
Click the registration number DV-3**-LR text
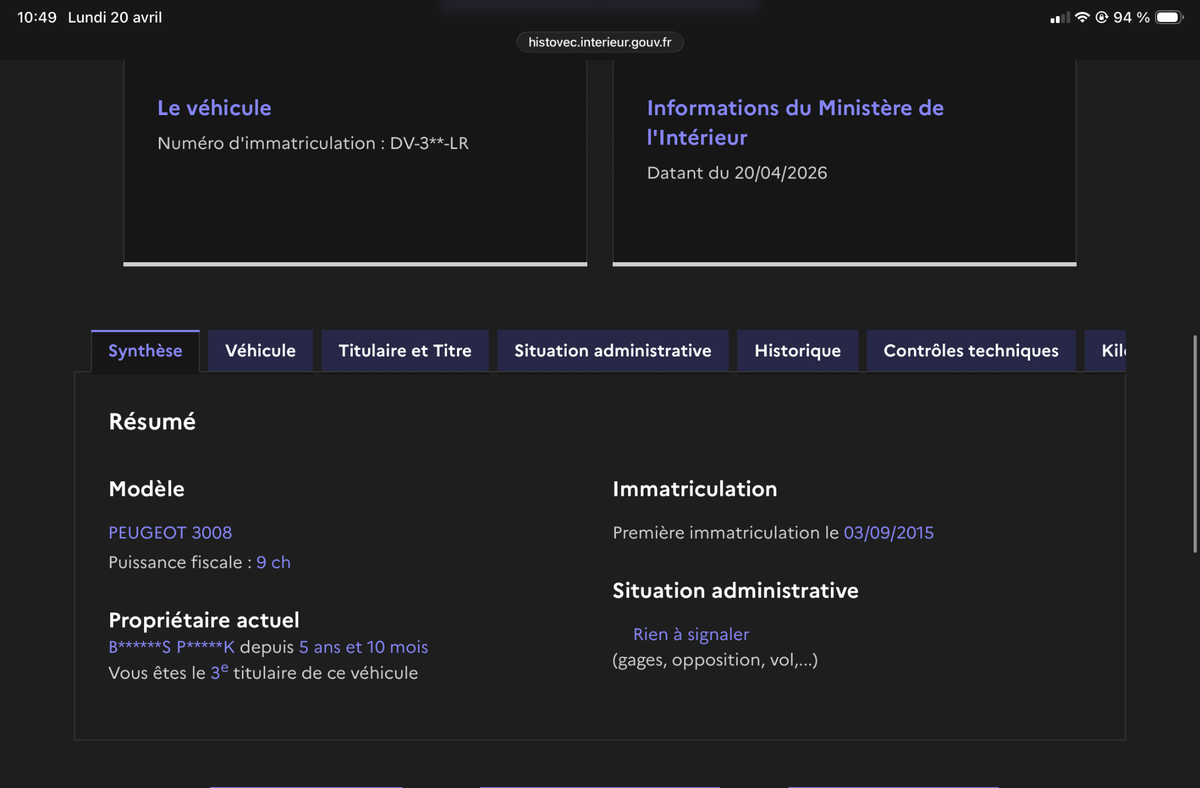coord(429,143)
